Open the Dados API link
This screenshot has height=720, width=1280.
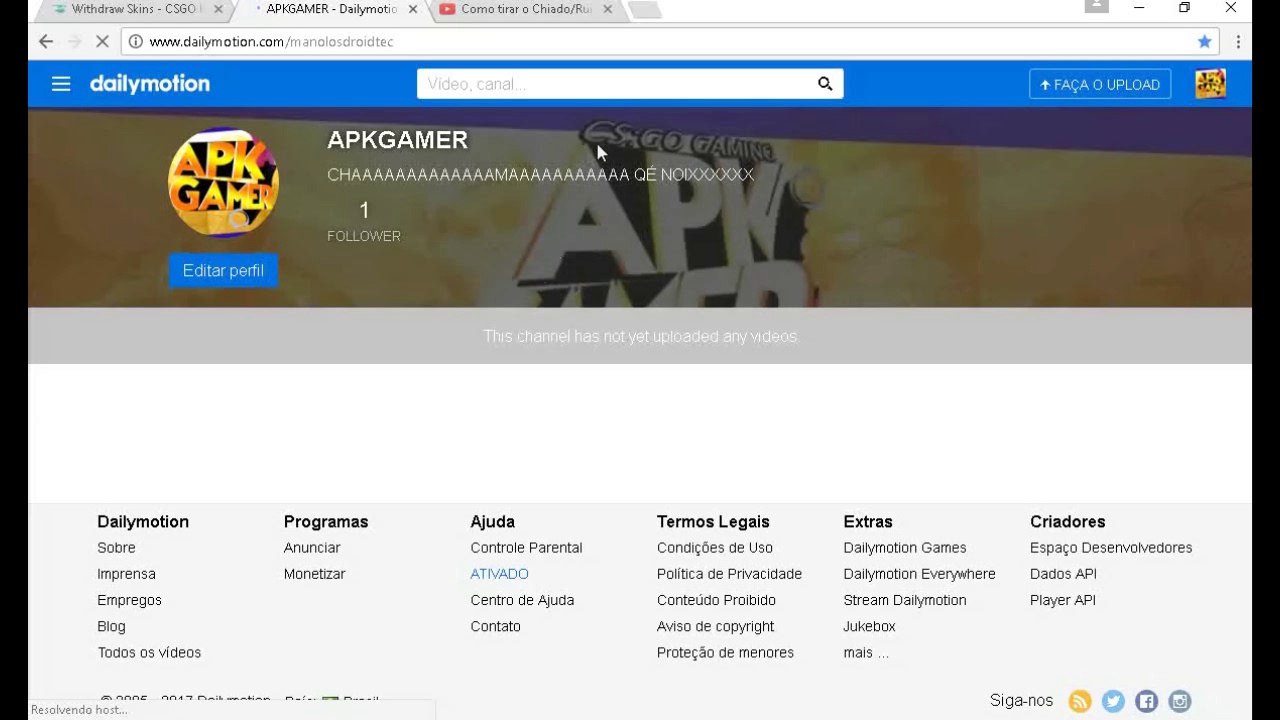[x=1063, y=574]
